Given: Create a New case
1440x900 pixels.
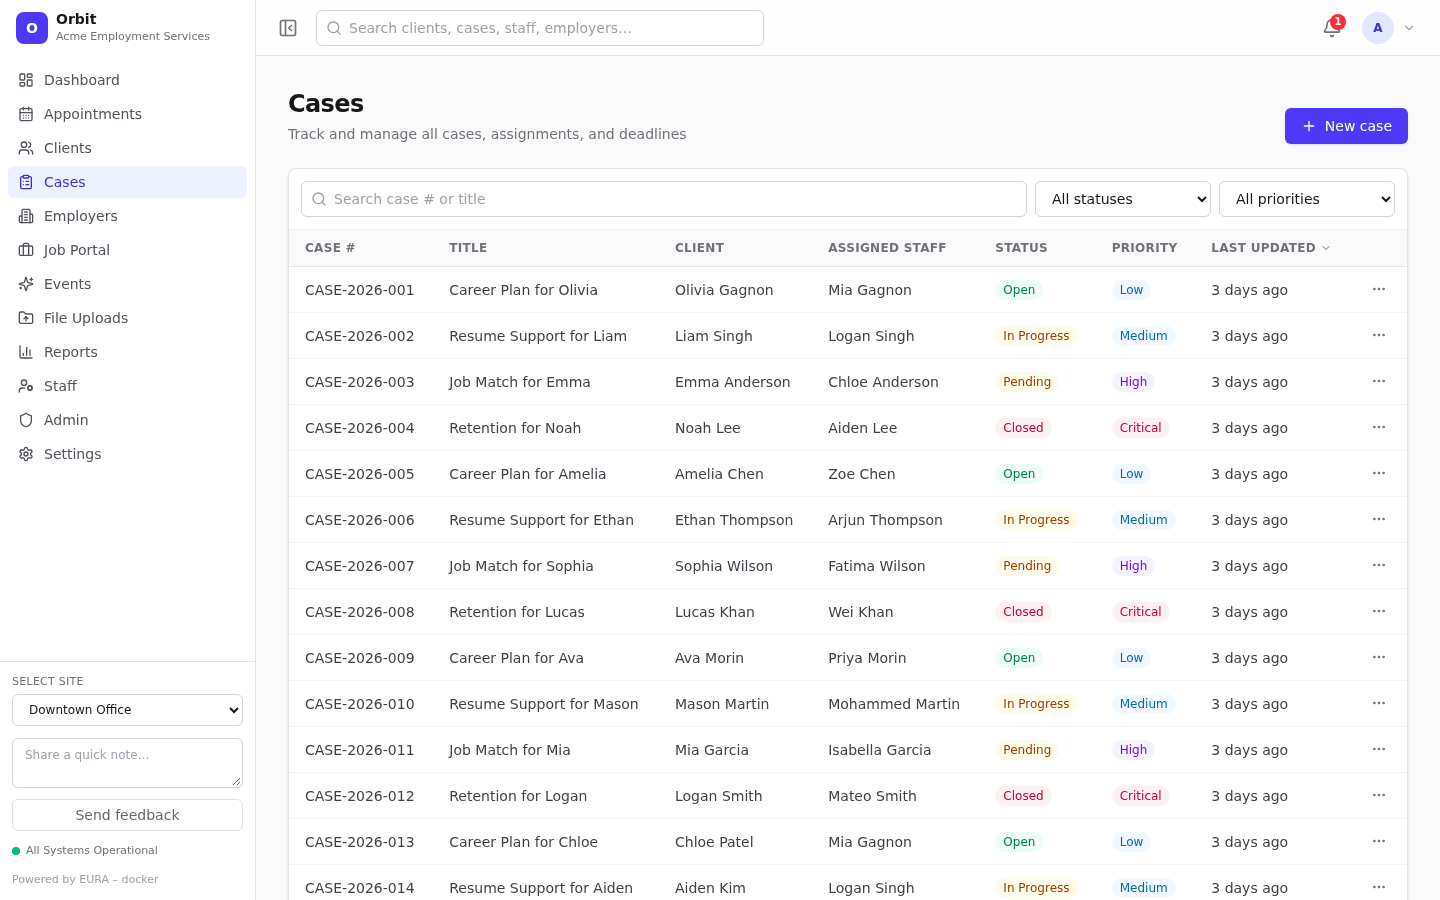Looking at the screenshot, I should [1346, 126].
